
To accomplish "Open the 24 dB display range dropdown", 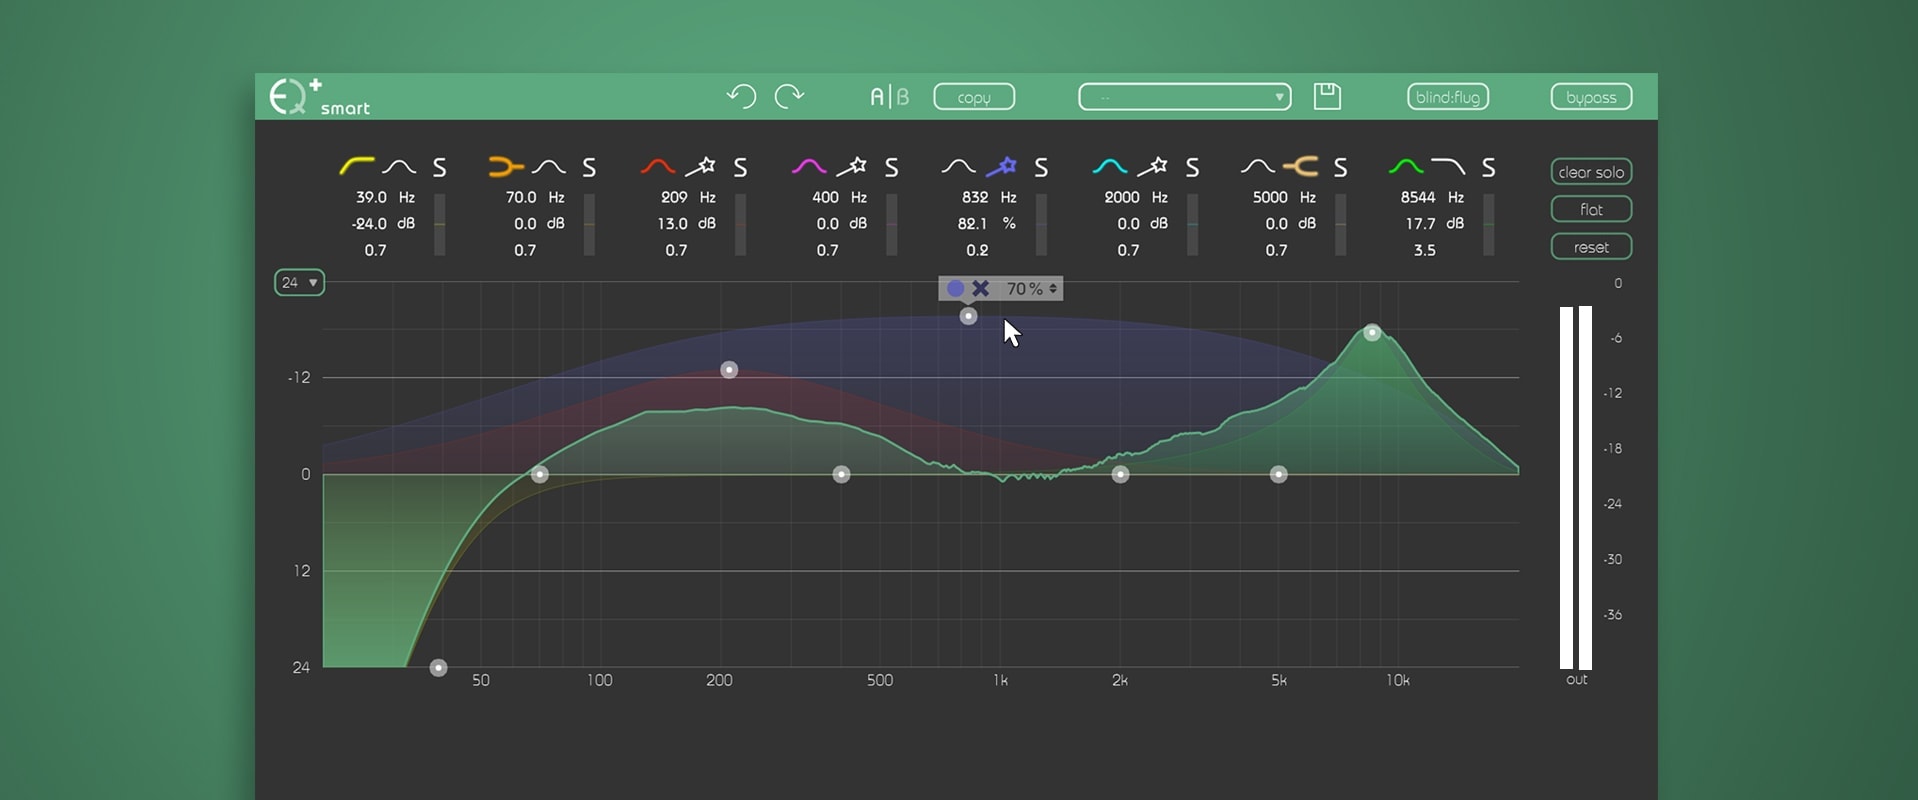I will pos(299,283).
